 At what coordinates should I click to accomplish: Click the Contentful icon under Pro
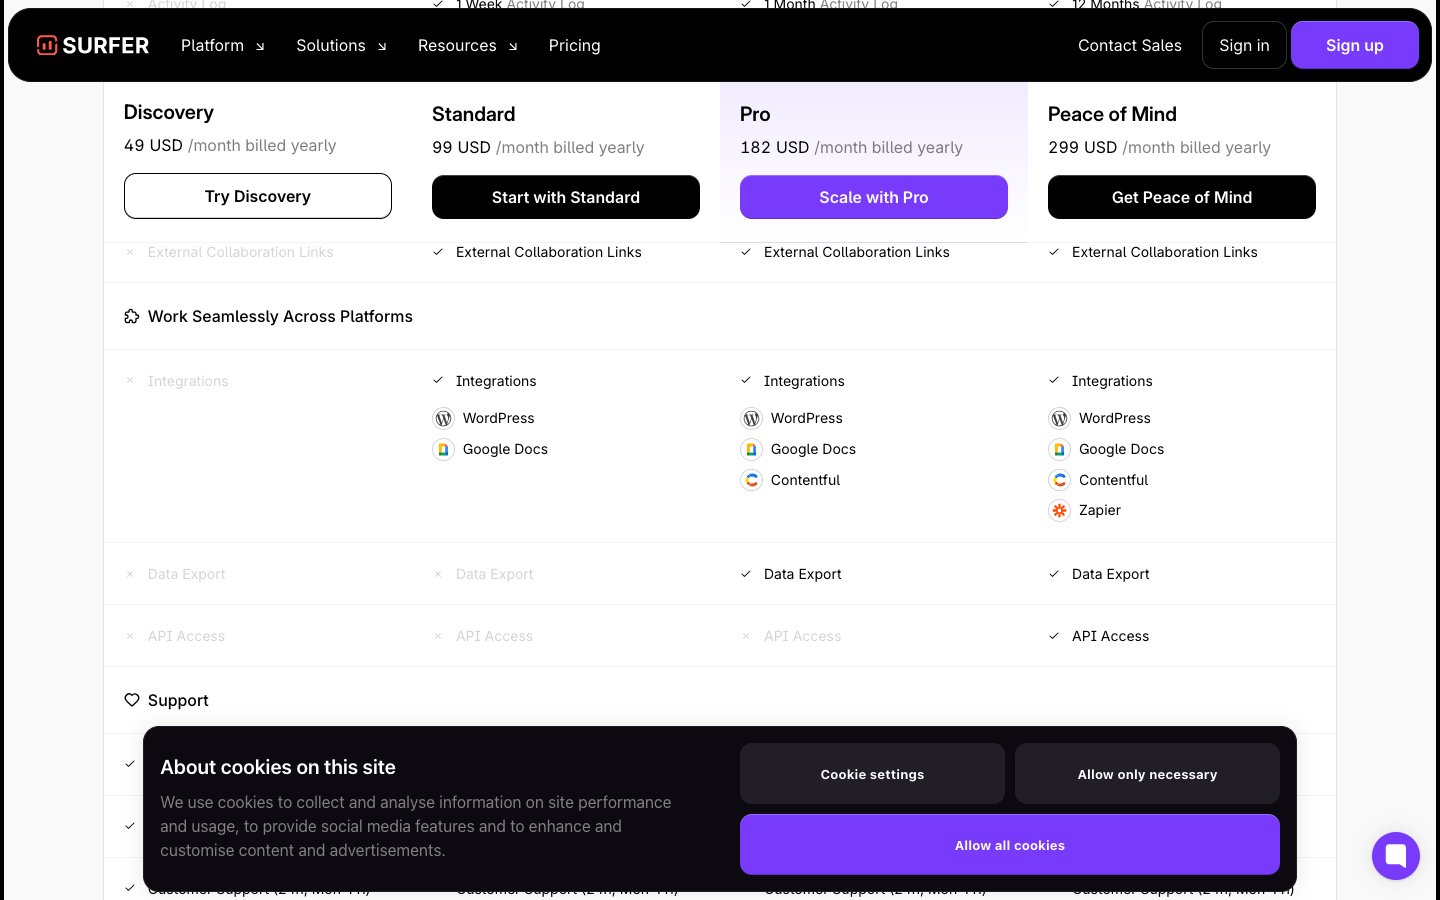[x=751, y=481]
